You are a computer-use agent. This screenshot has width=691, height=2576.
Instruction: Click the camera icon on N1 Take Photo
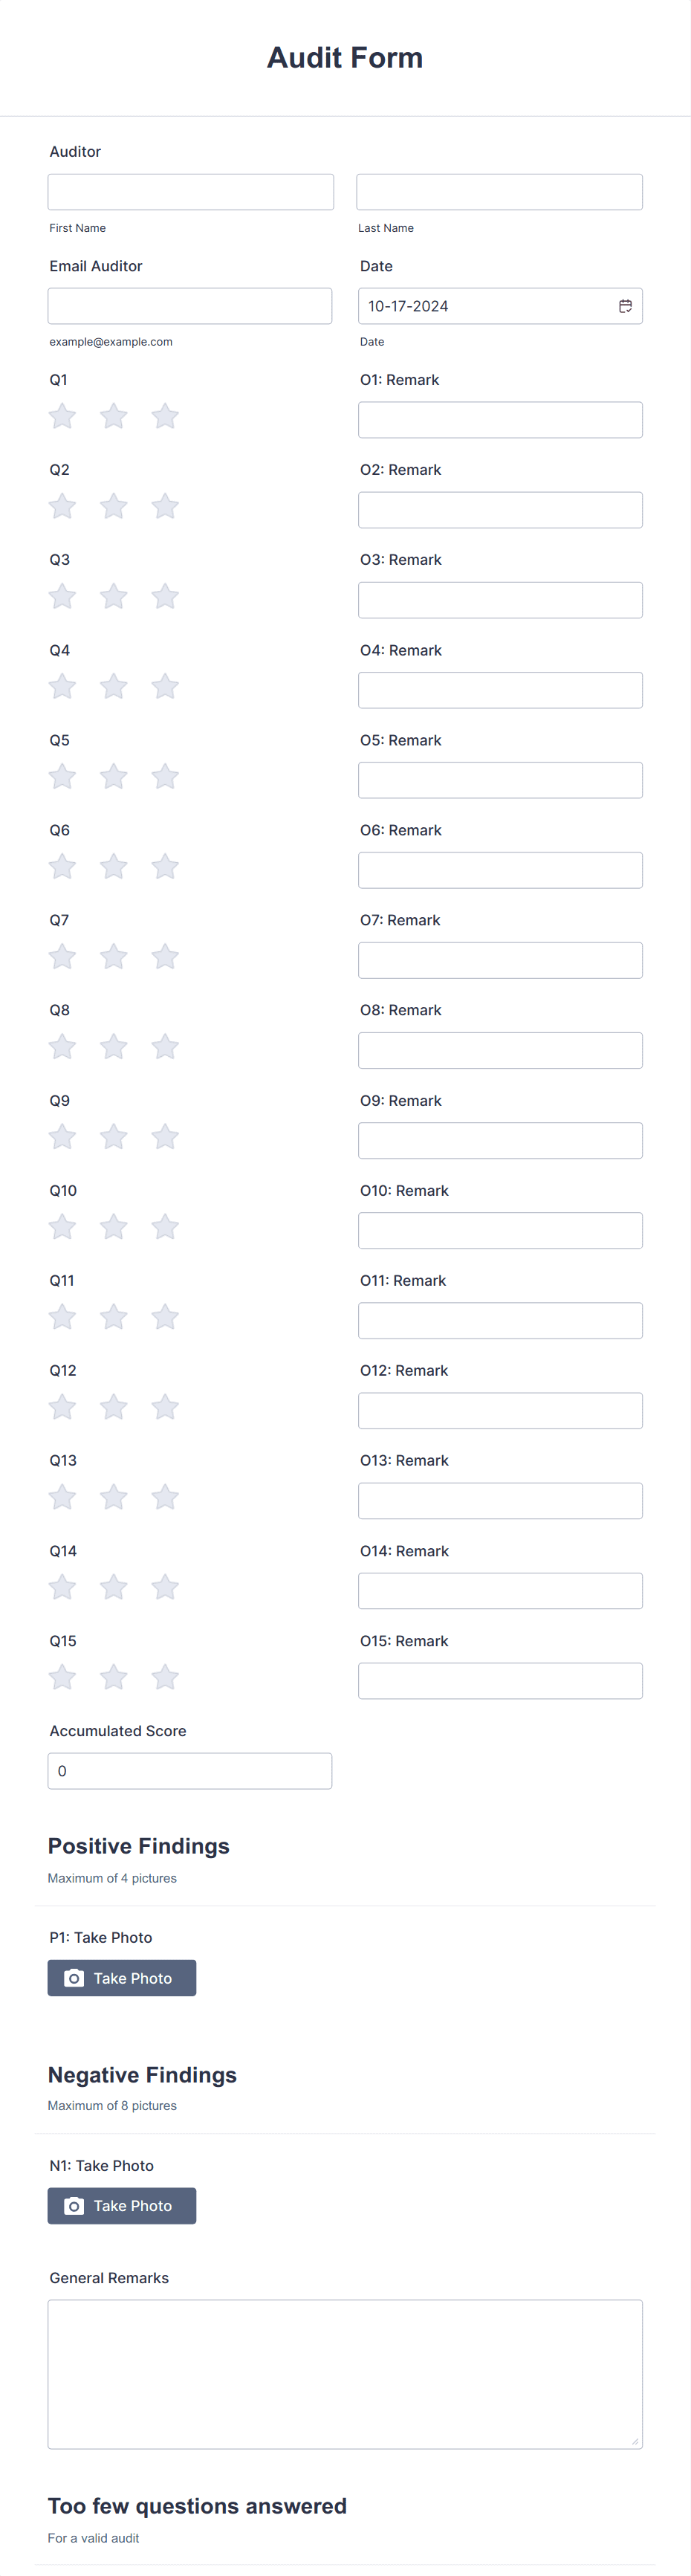(74, 2205)
